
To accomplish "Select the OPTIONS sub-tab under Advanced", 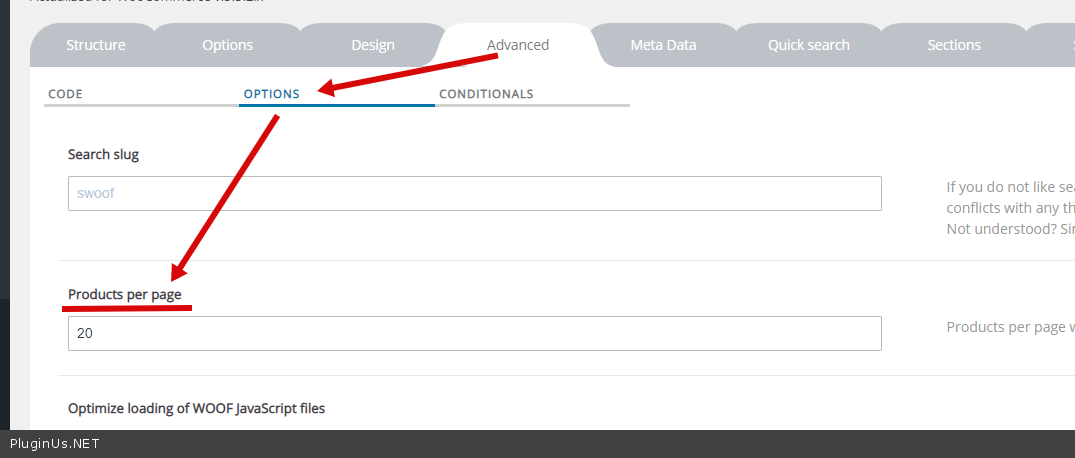I will [x=272, y=94].
